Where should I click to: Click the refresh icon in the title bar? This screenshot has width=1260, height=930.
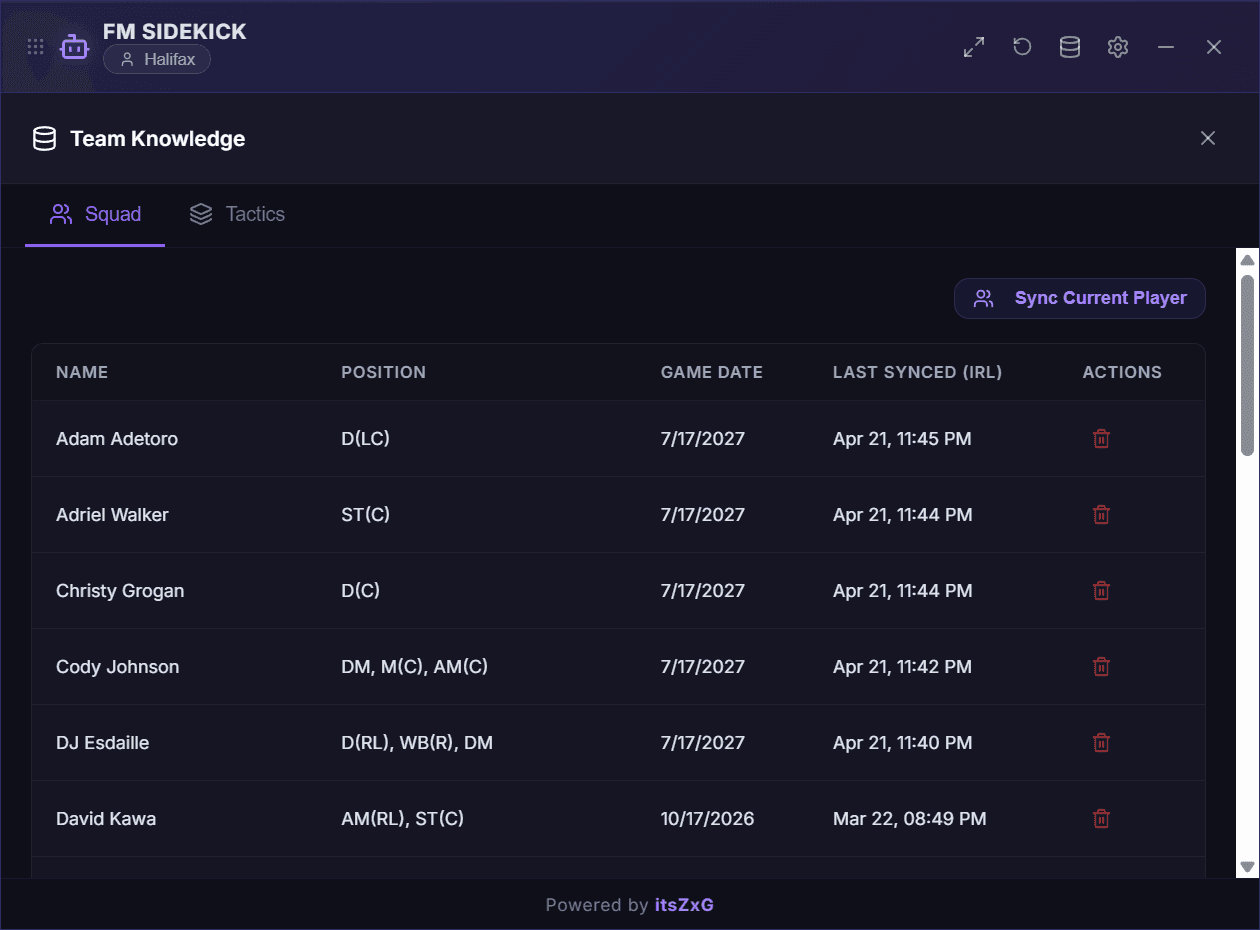[x=1022, y=47]
